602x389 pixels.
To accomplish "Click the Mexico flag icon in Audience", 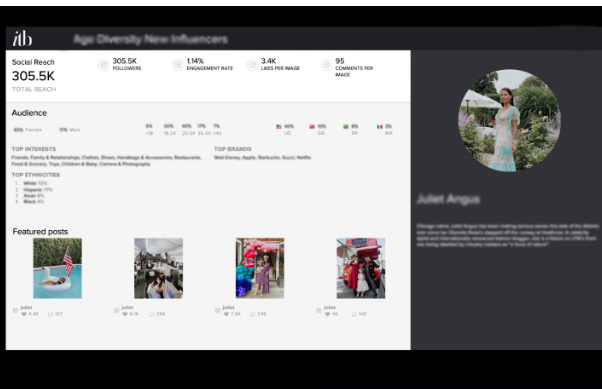I will (x=380, y=126).
